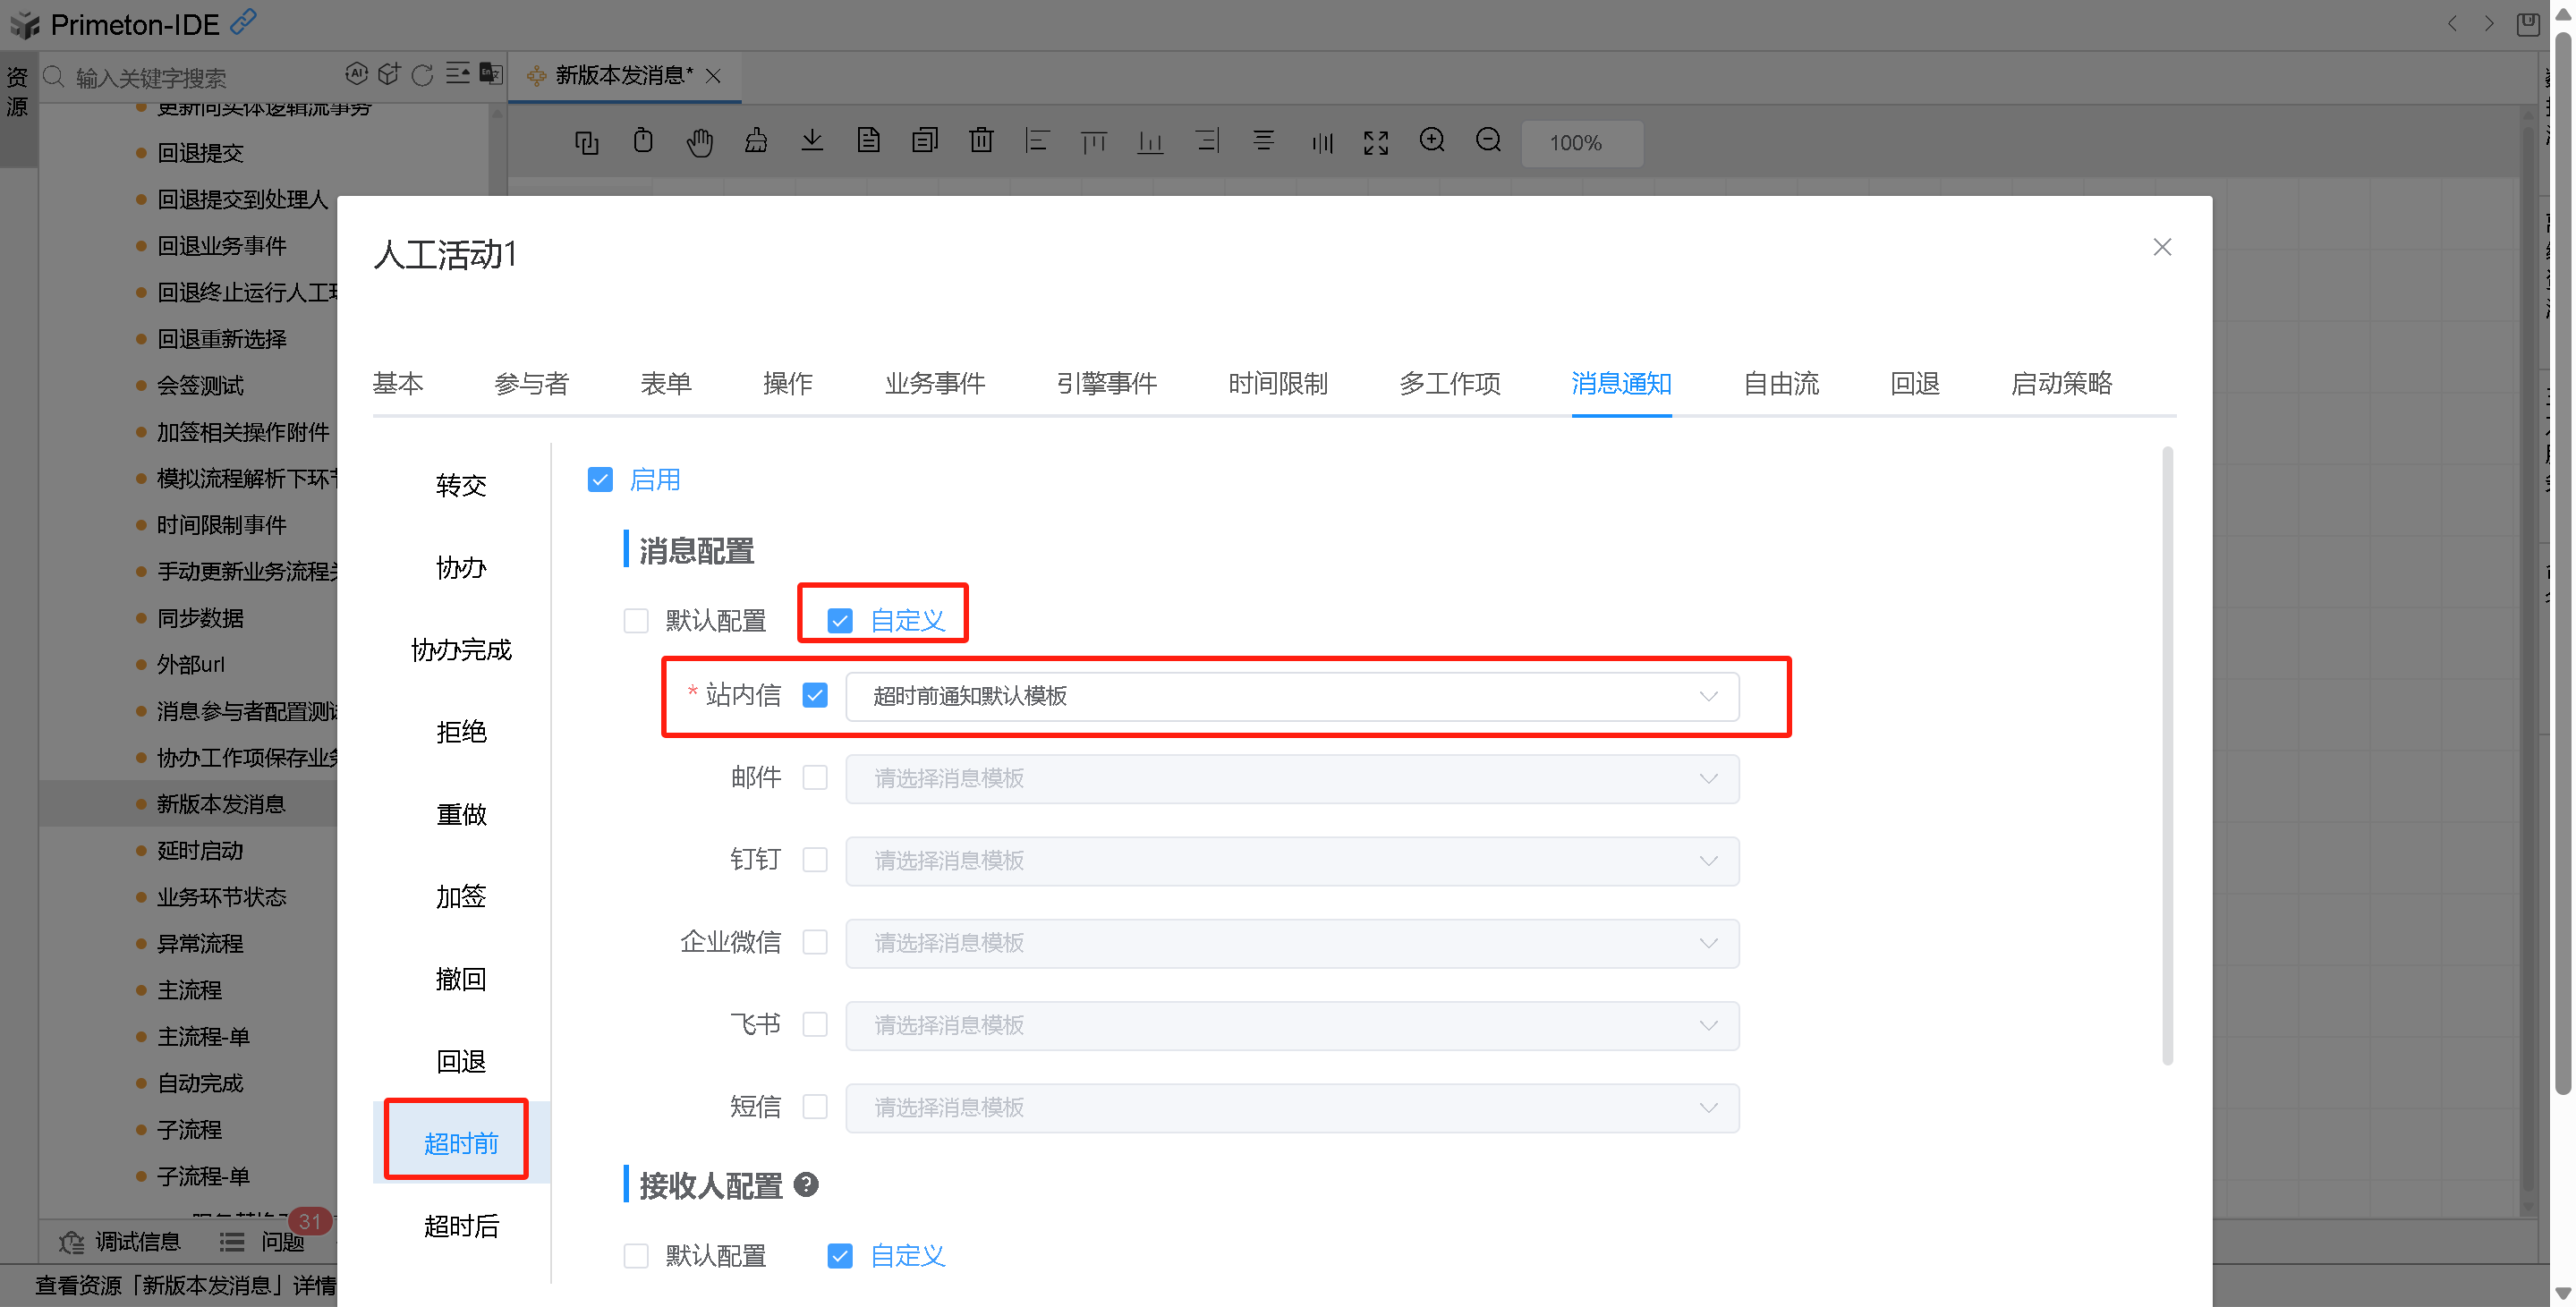Viewport: 2576px width, 1307px height.
Task: Click the trash delete icon in toolbar
Action: coord(981,141)
